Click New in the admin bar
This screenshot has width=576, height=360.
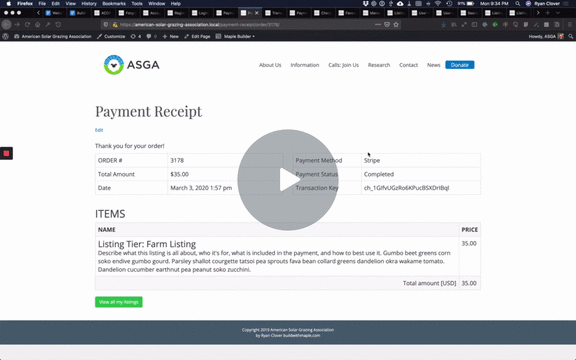tap(170, 36)
